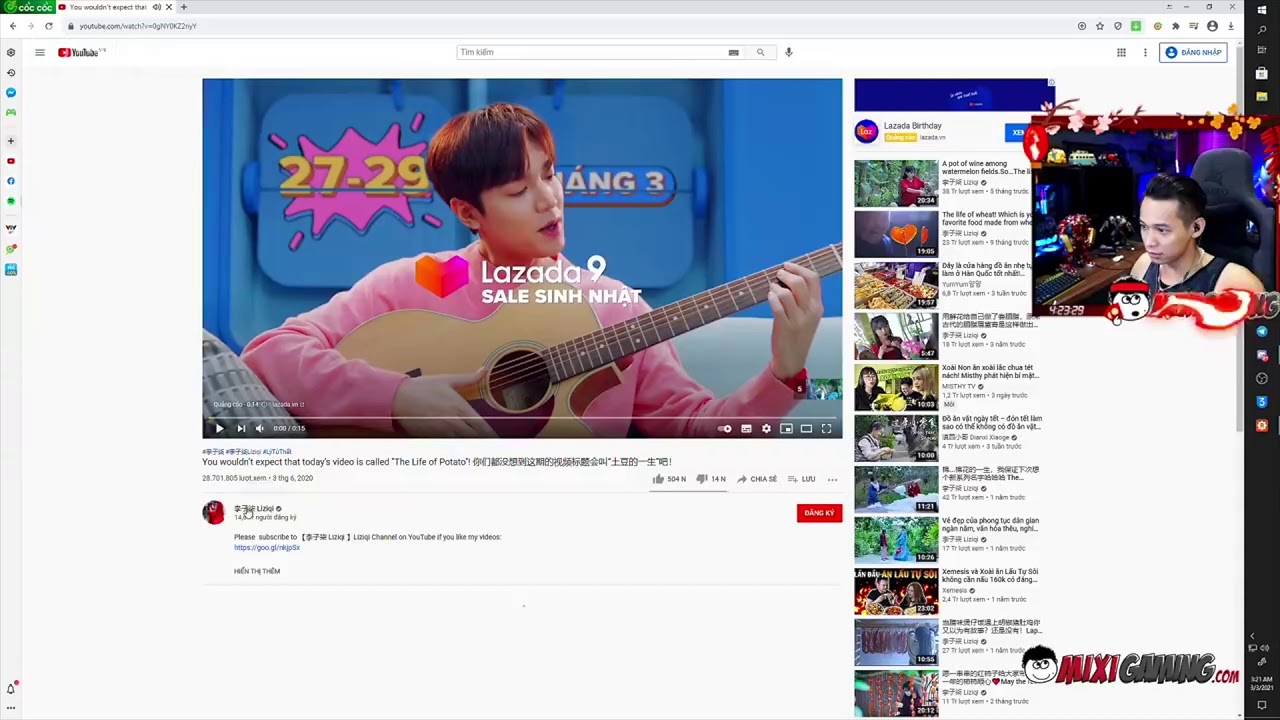Like the video (504 N)
Viewport: 1280px width, 720px height.
click(x=669, y=479)
